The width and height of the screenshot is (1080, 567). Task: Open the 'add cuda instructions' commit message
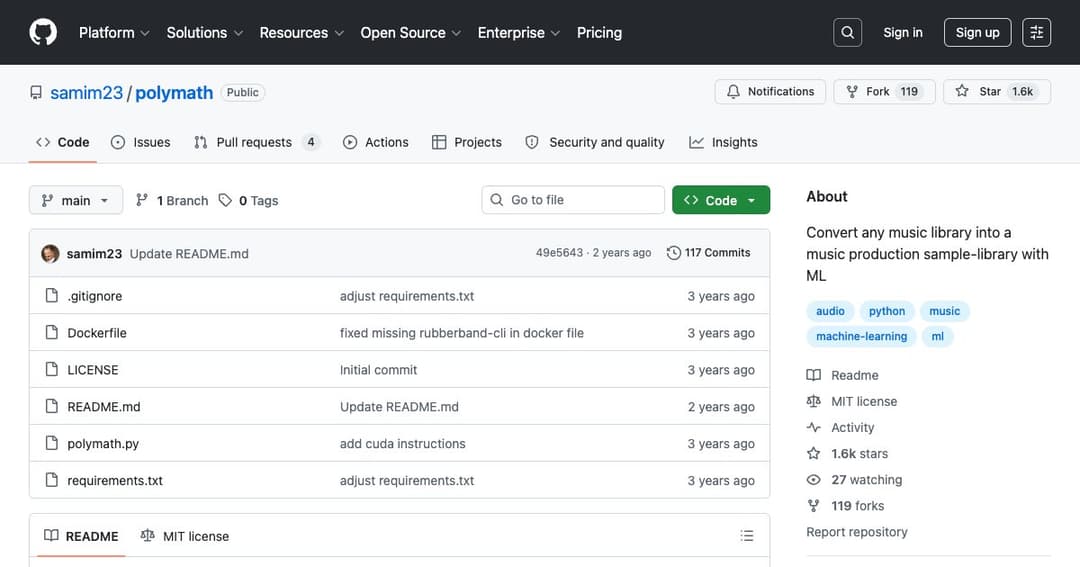pos(402,444)
